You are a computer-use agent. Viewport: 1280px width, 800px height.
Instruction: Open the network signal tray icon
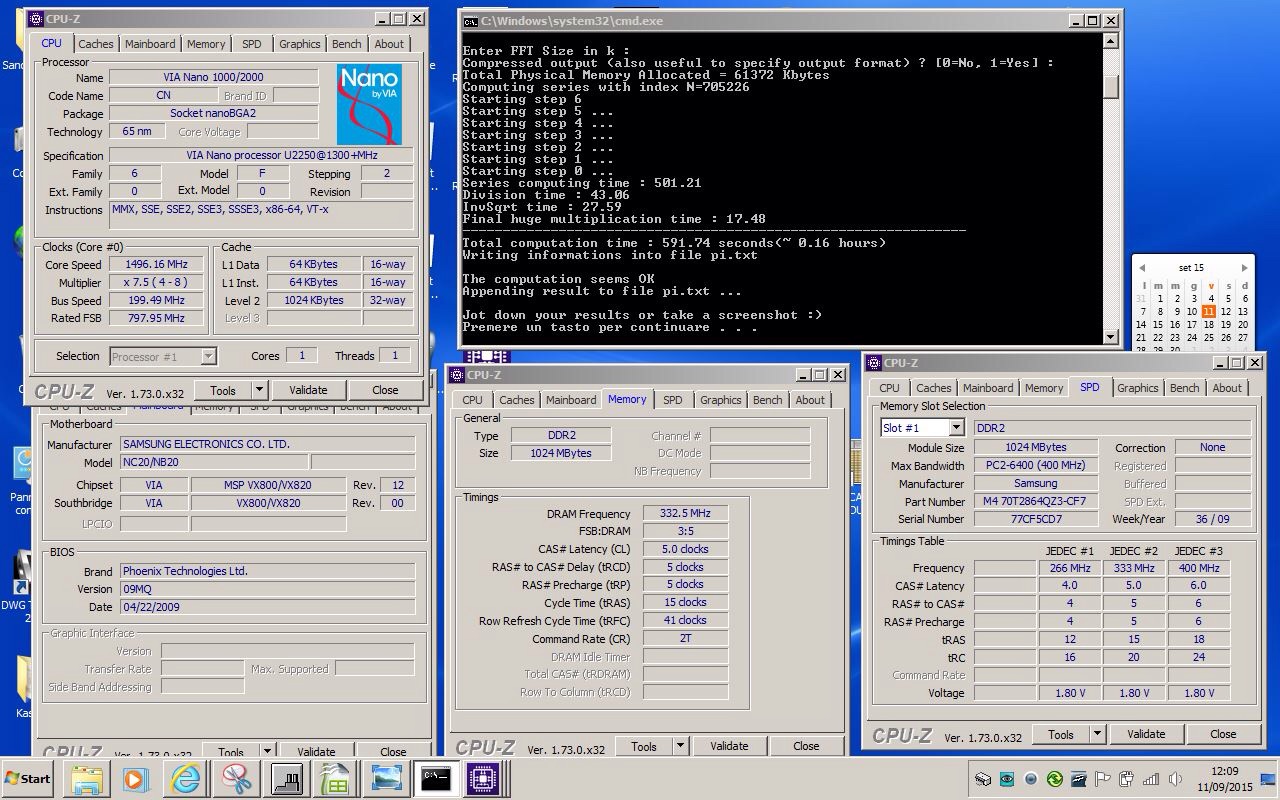click(x=1150, y=779)
